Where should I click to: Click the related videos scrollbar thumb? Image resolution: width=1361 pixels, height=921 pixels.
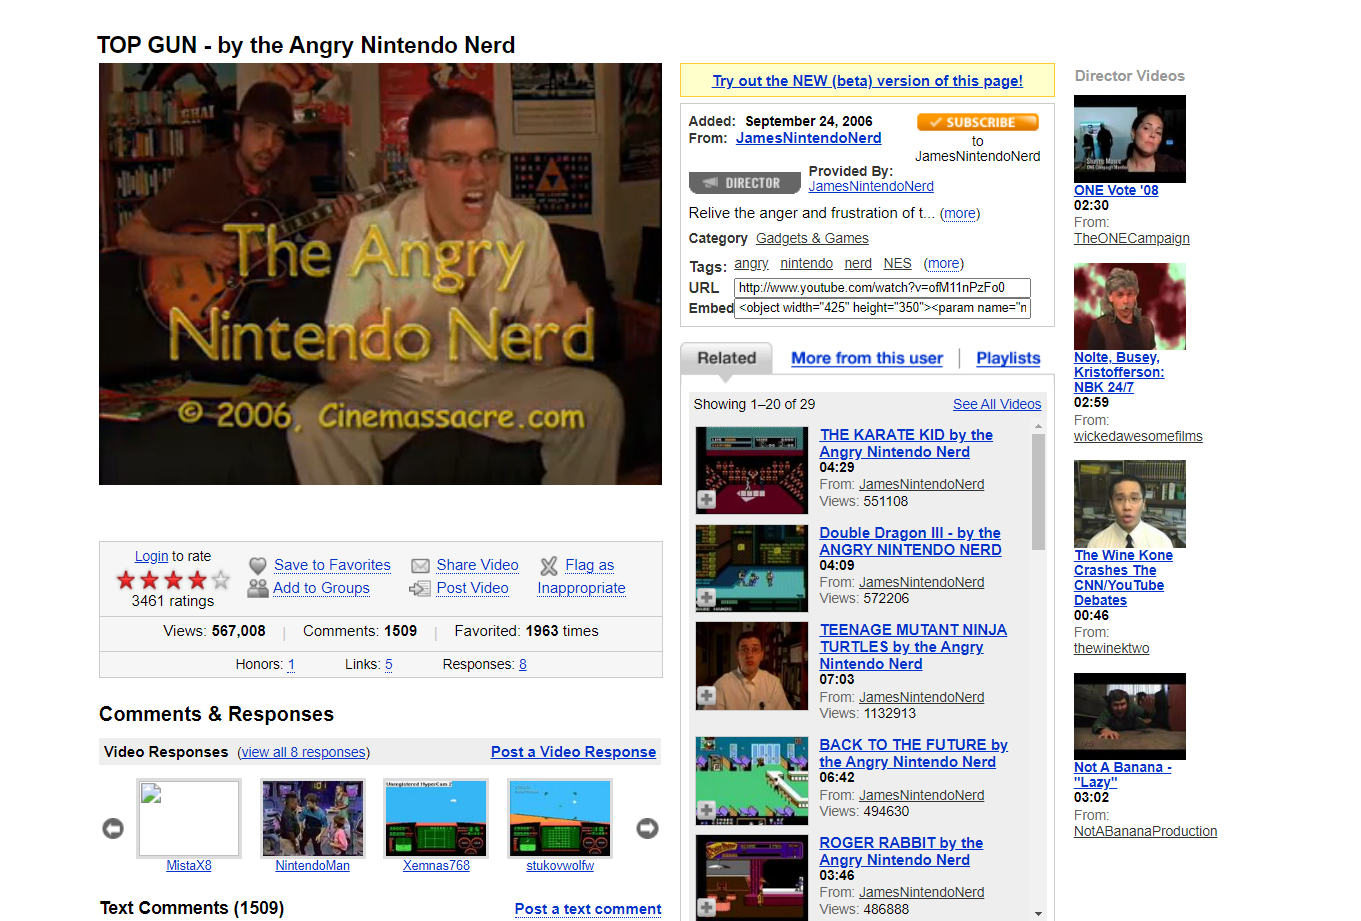[1038, 491]
